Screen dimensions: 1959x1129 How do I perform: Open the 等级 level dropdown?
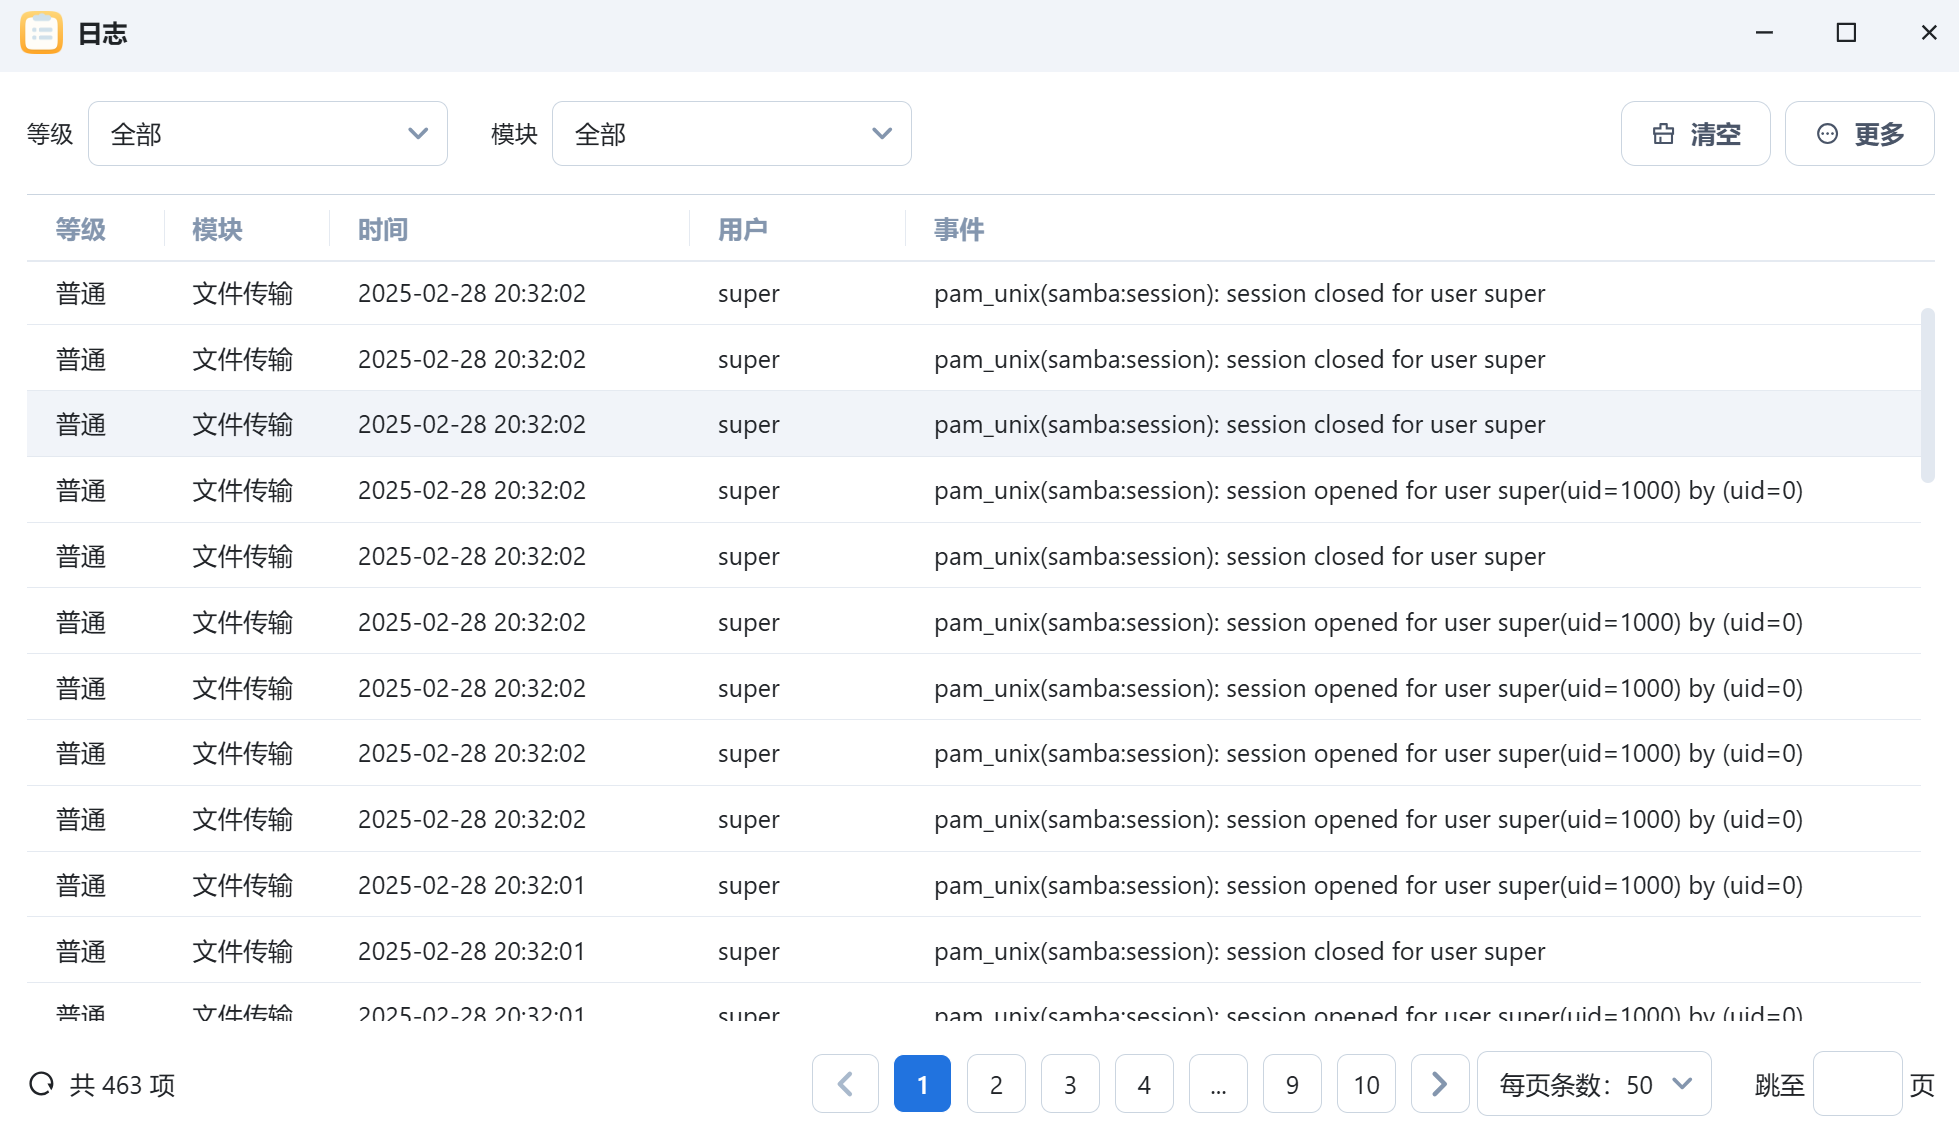pos(268,133)
